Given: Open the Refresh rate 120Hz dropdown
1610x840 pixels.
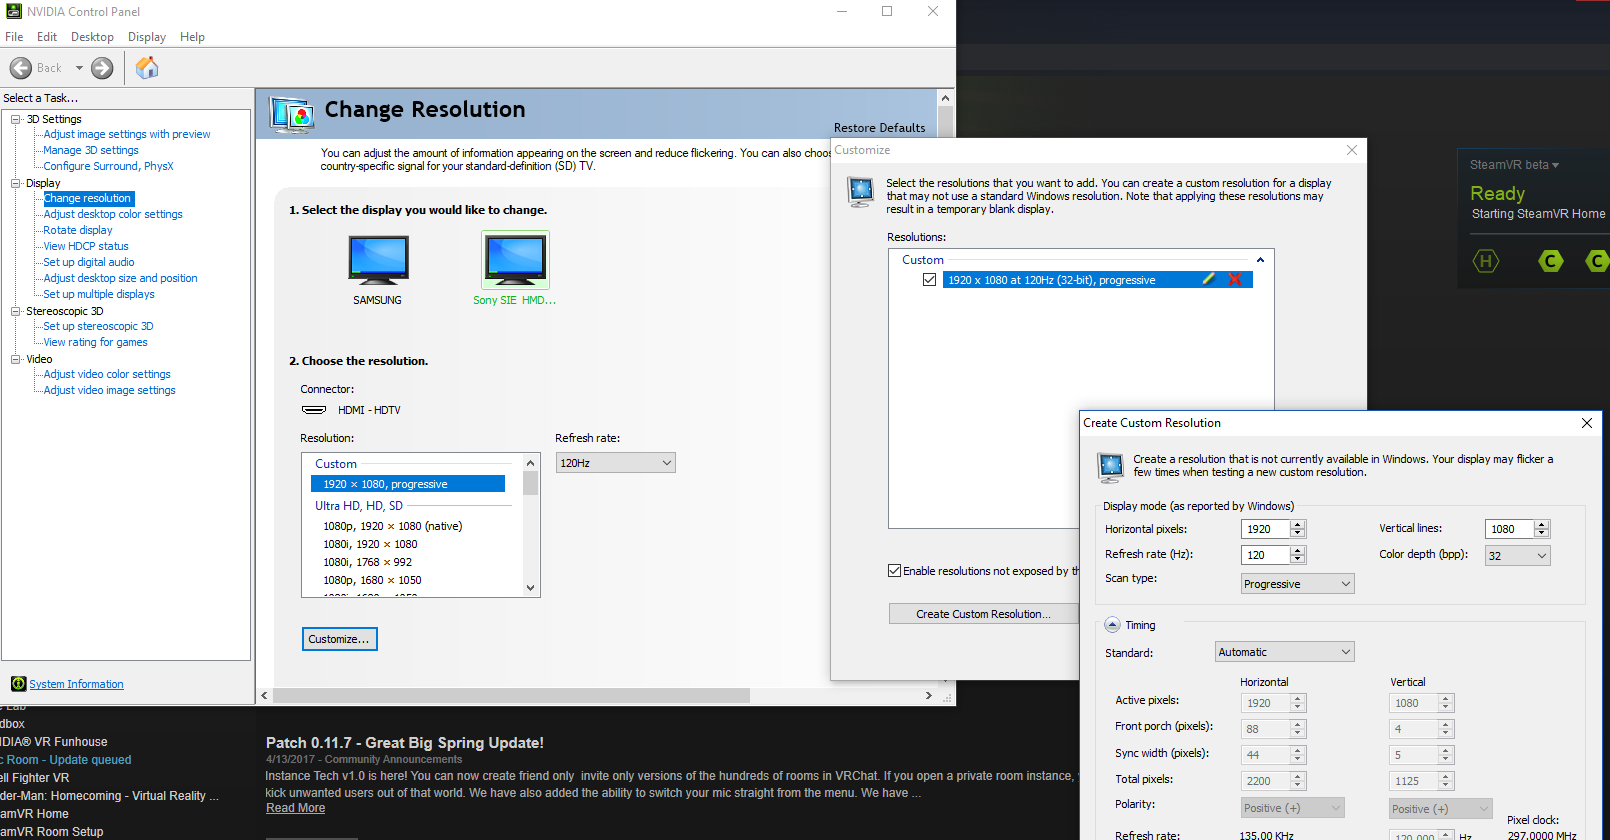Looking at the screenshot, I should click(x=616, y=463).
